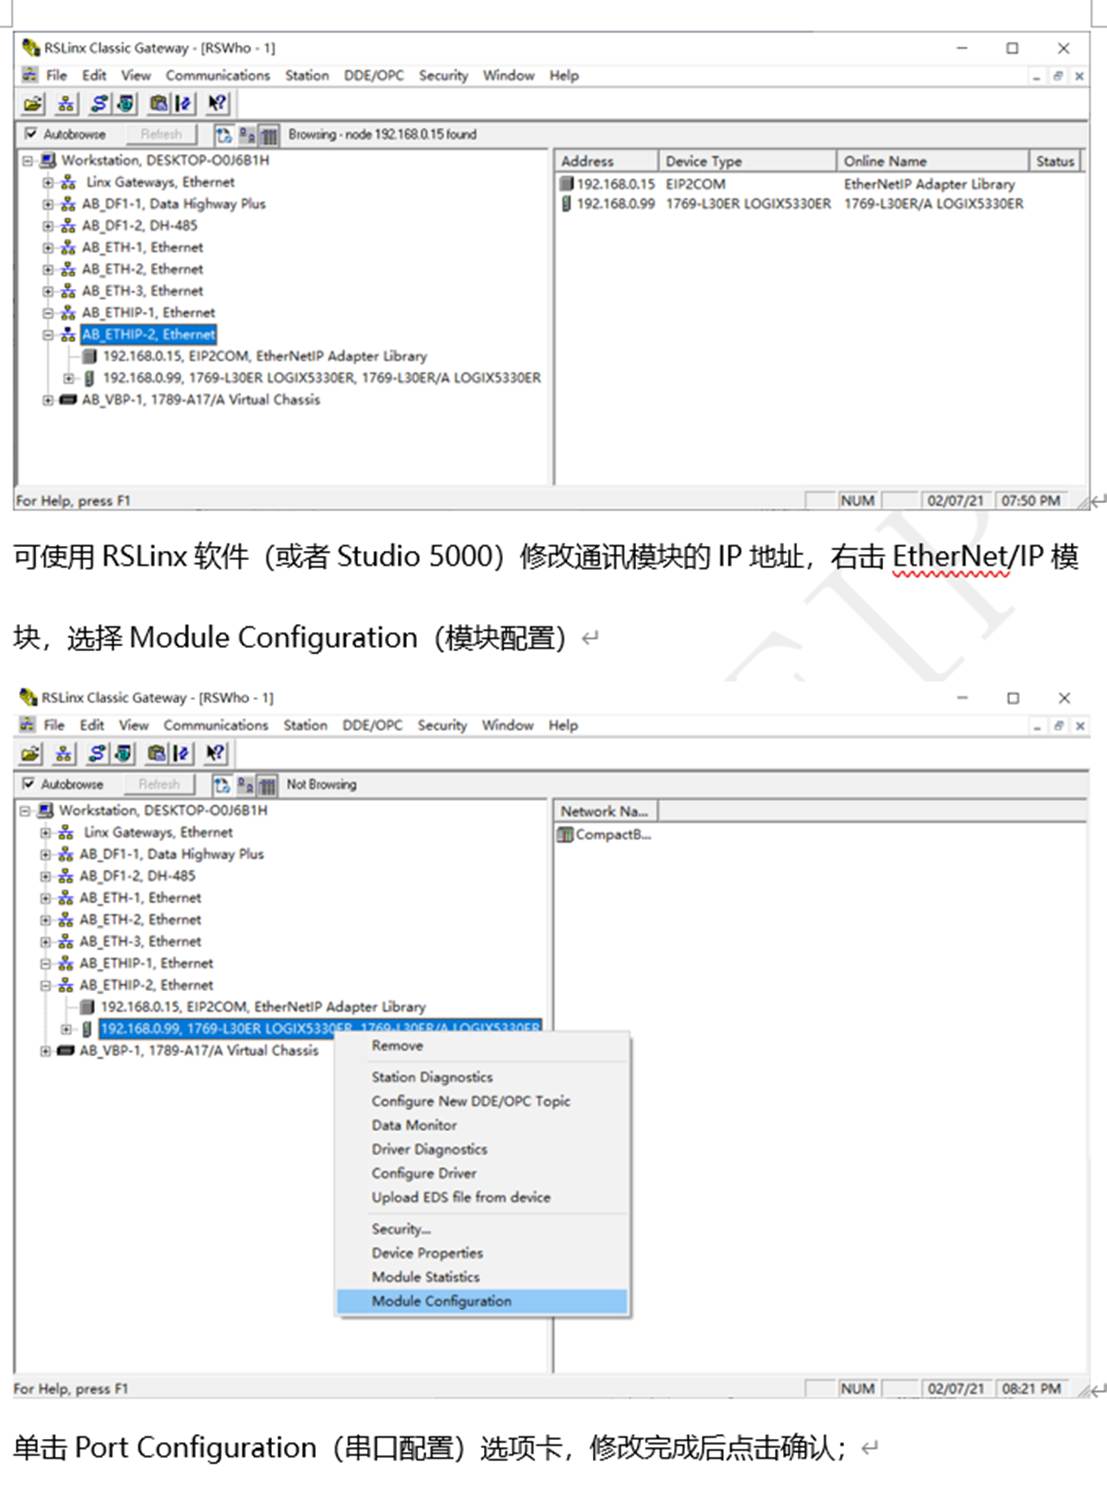
Task: Click the Refresh button in the Browsing window
Action: pos(162,134)
